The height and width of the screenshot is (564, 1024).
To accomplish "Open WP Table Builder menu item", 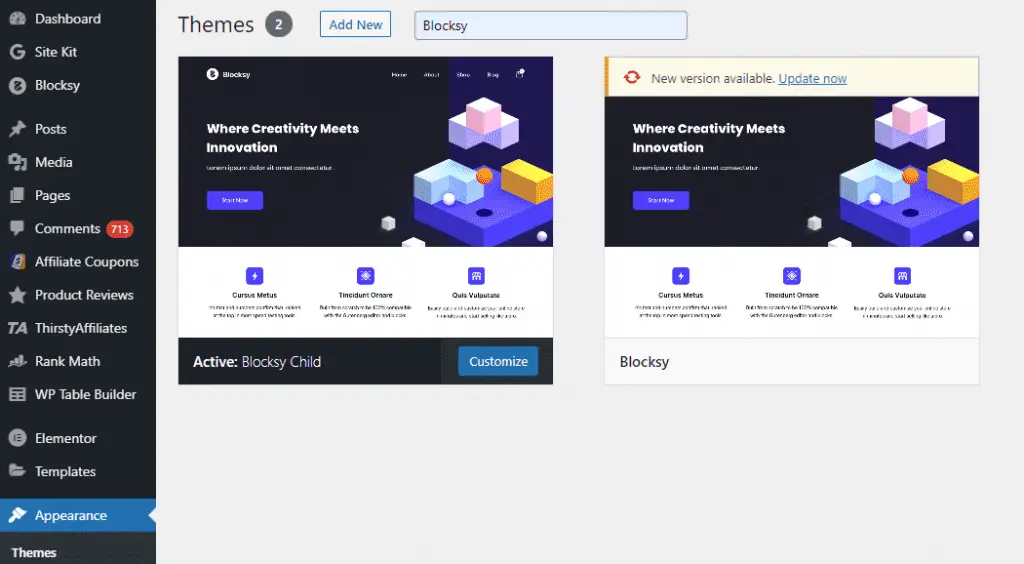I will [78, 394].
